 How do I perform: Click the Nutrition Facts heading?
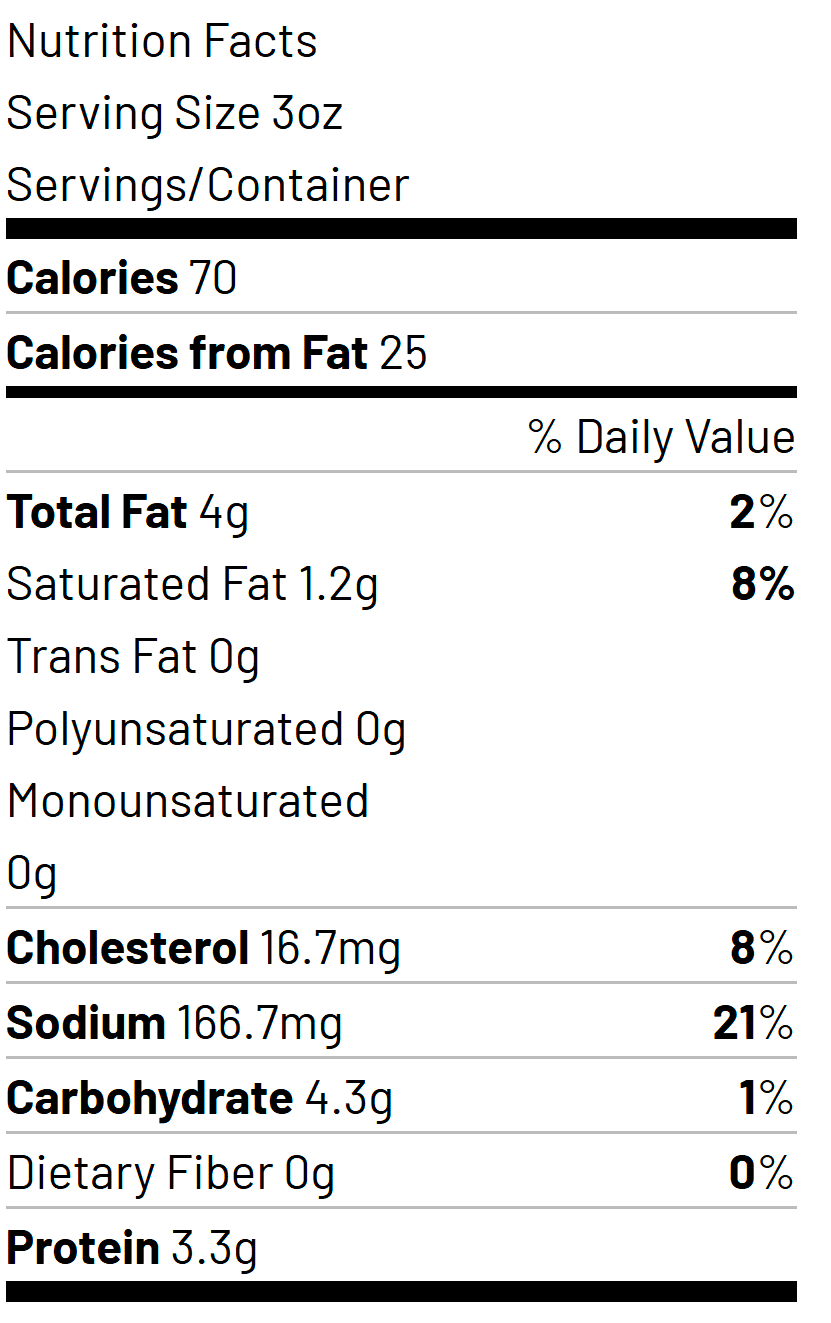tap(162, 42)
